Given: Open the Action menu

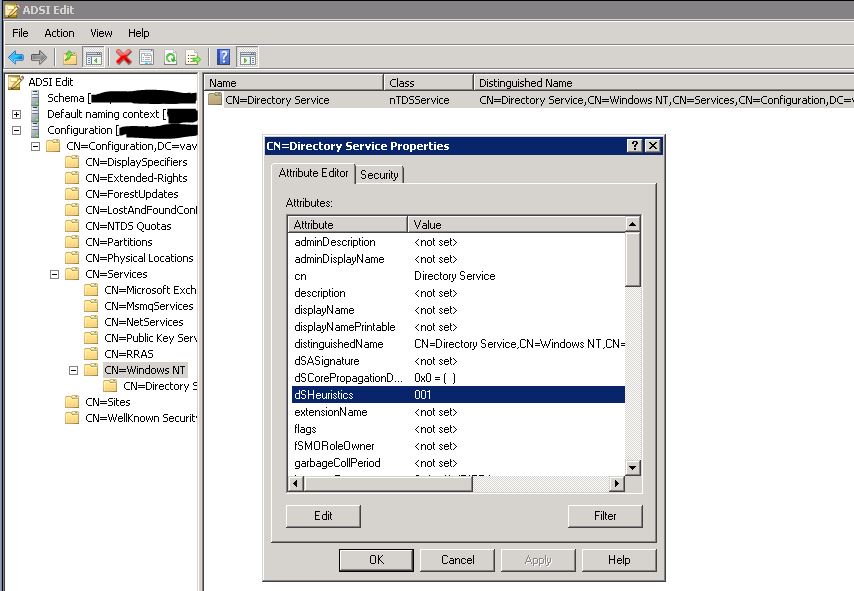Looking at the screenshot, I should point(59,33).
